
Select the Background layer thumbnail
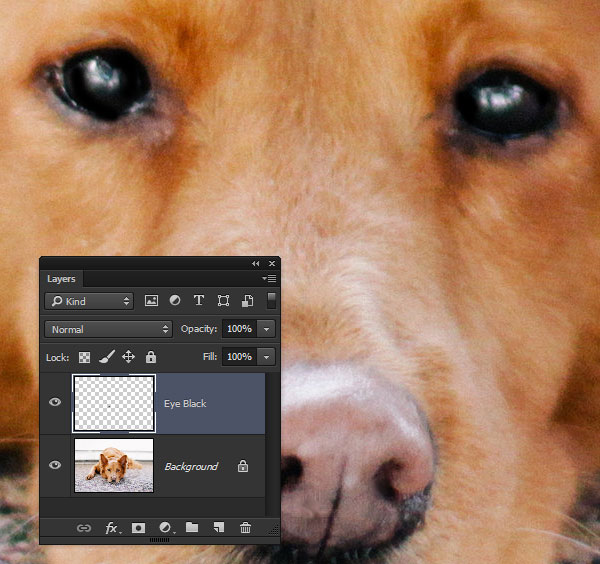[x=114, y=466]
